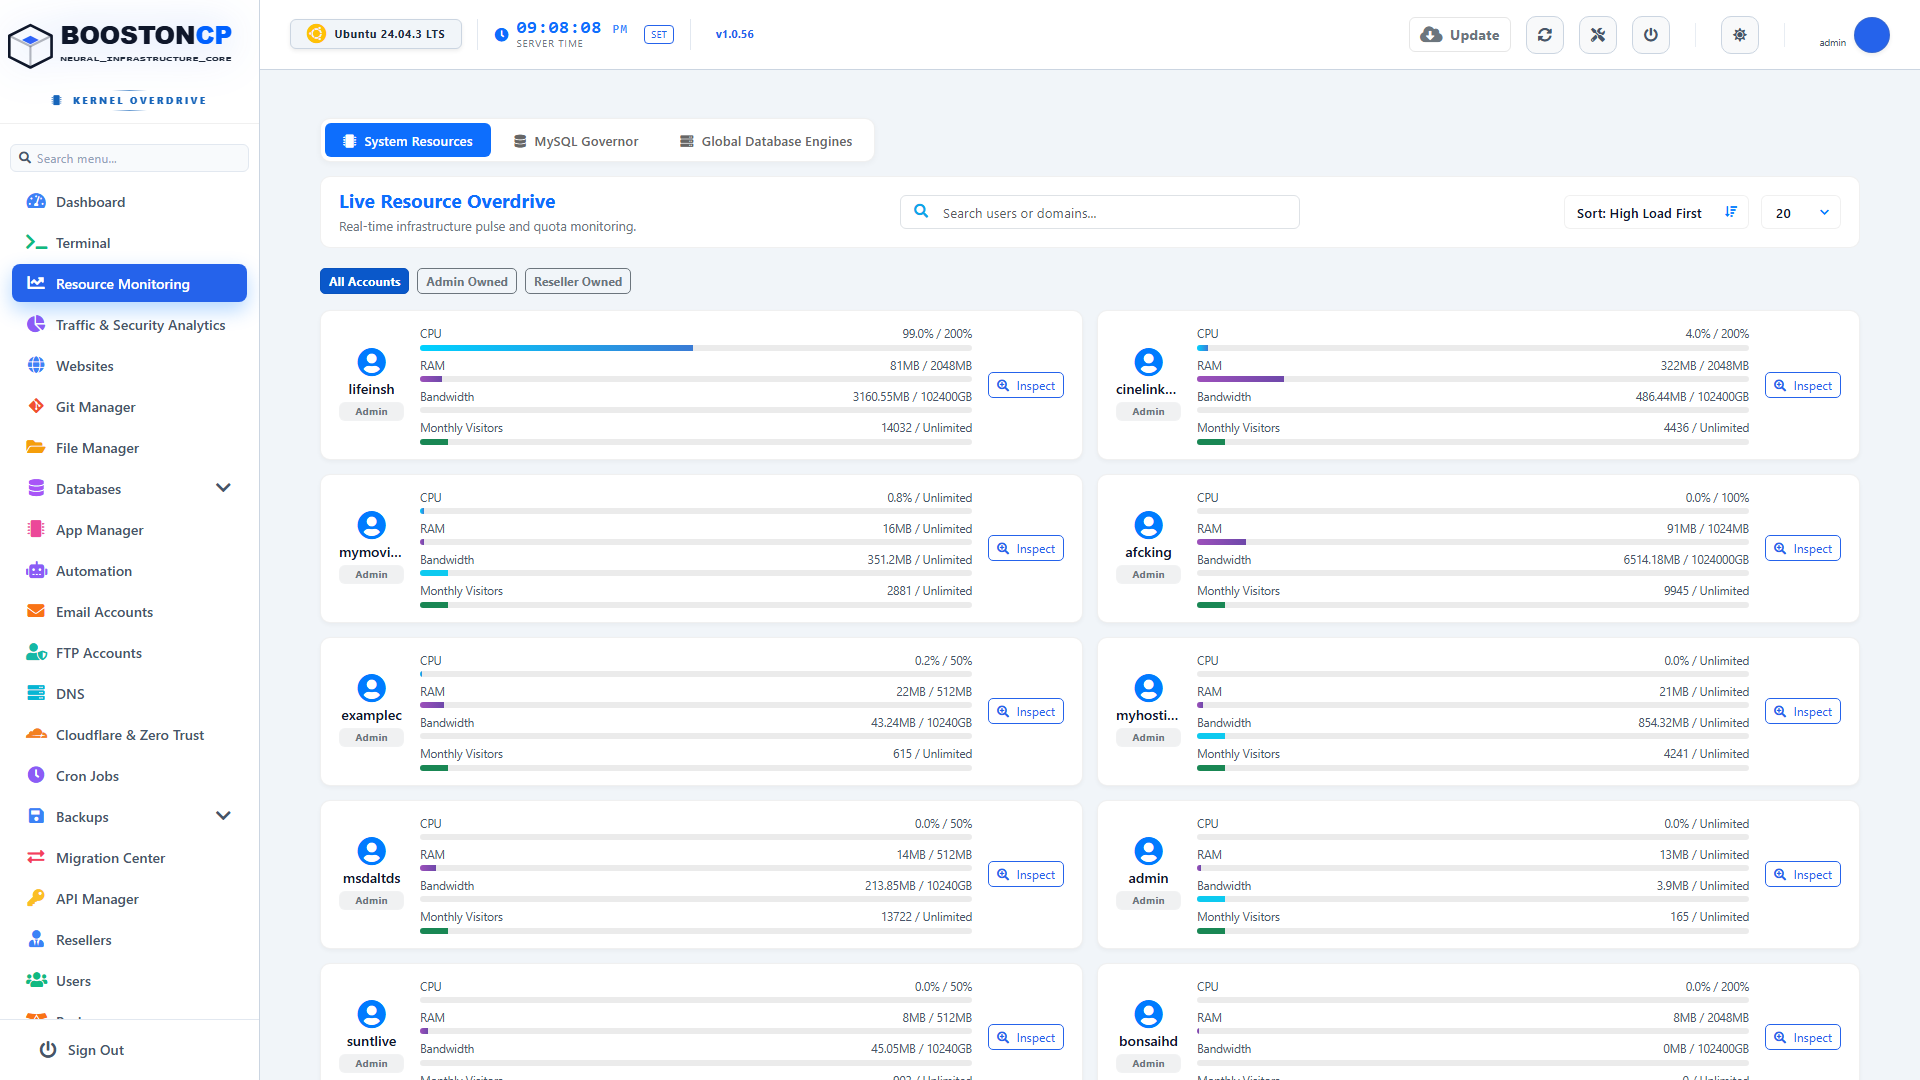Inspect the afcking account

coord(1803,549)
